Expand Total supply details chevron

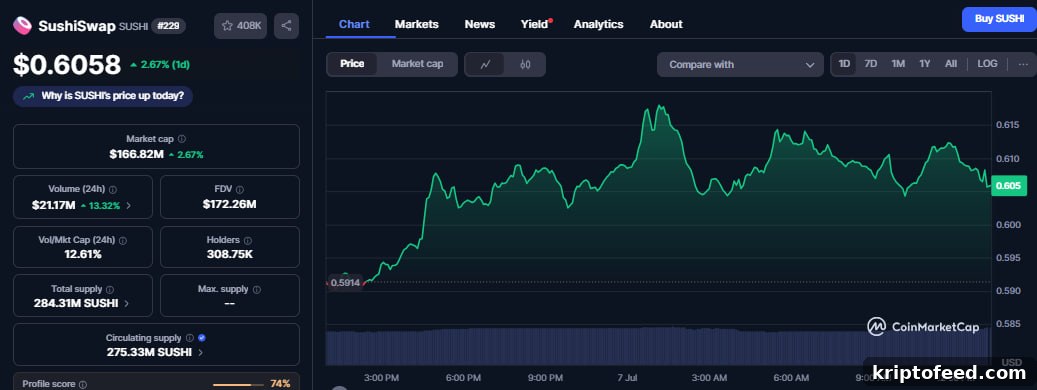(x=126, y=303)
